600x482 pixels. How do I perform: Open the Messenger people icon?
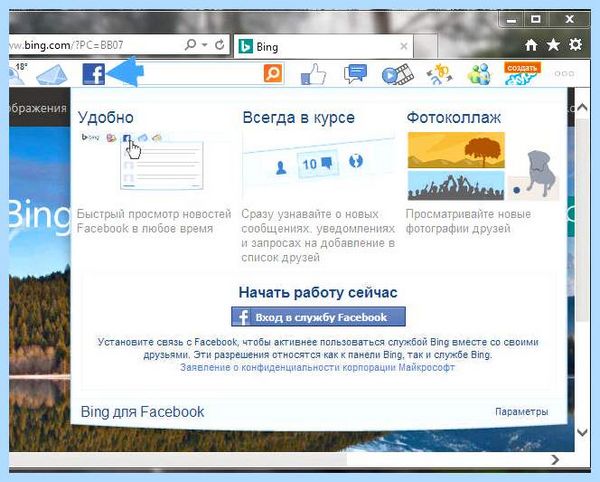[479, 74]
